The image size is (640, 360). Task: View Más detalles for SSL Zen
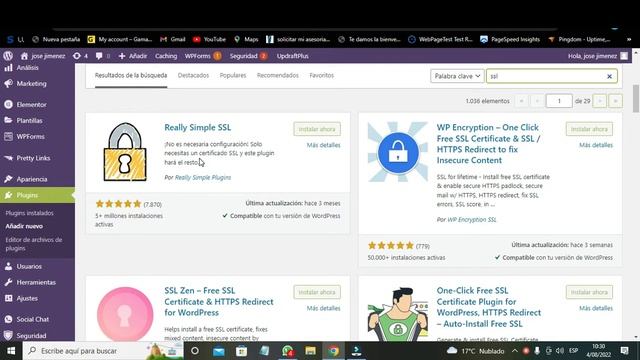pyautogui.click(x=323, y=309)
